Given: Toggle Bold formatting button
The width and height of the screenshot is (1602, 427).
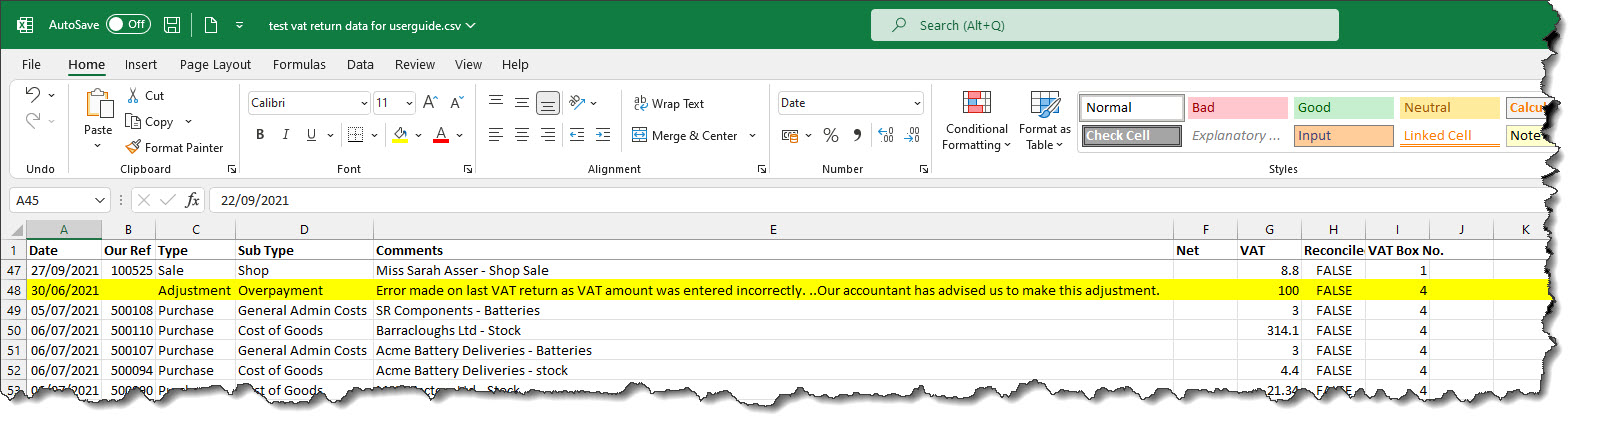Looking at the screenshot, I should (x=260, y=135).
